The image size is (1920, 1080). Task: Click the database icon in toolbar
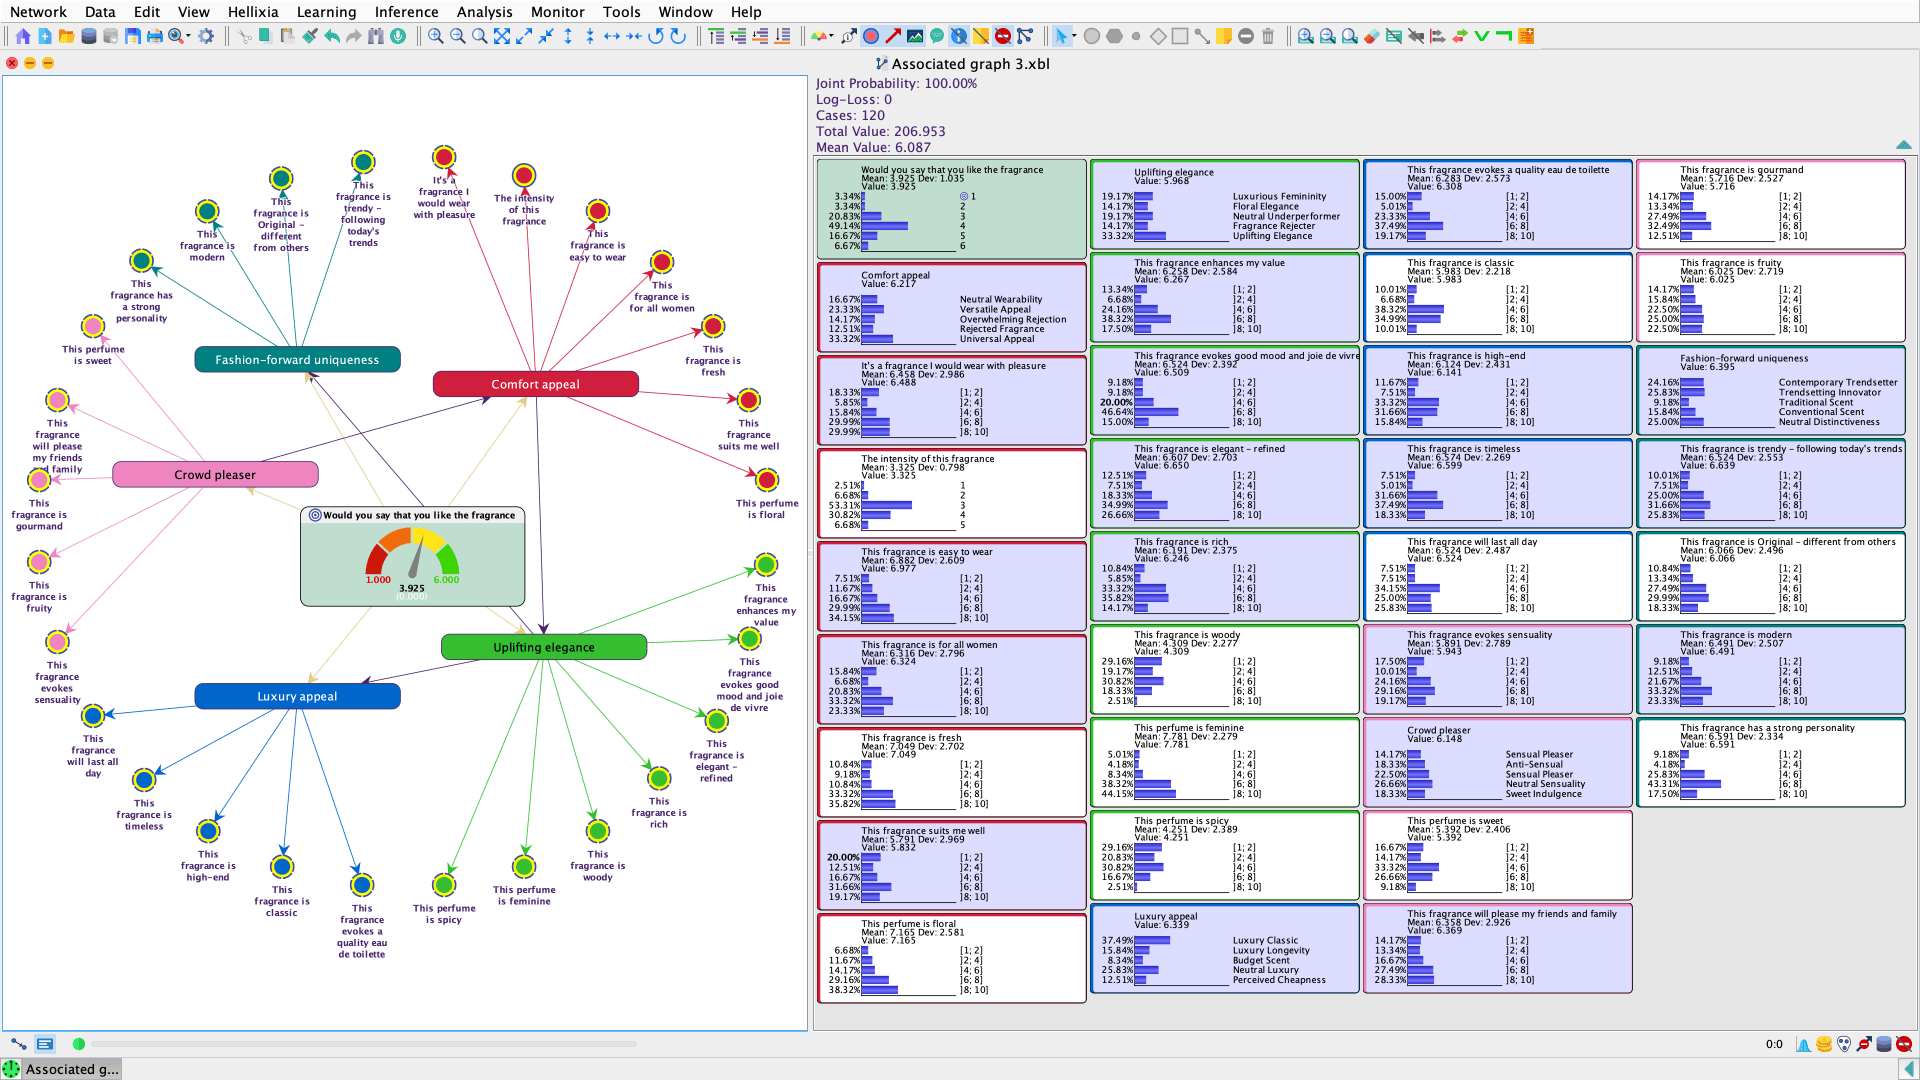point(89,36)
